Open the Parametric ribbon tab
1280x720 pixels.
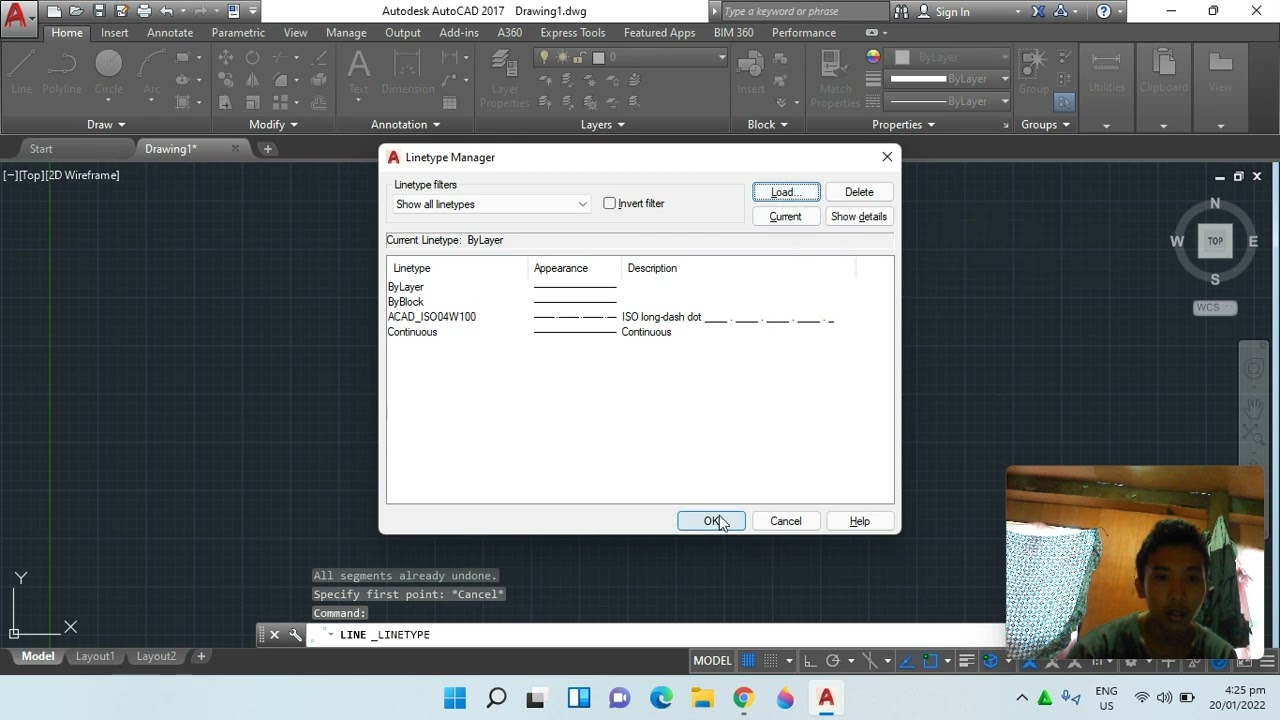coord(238,32)
